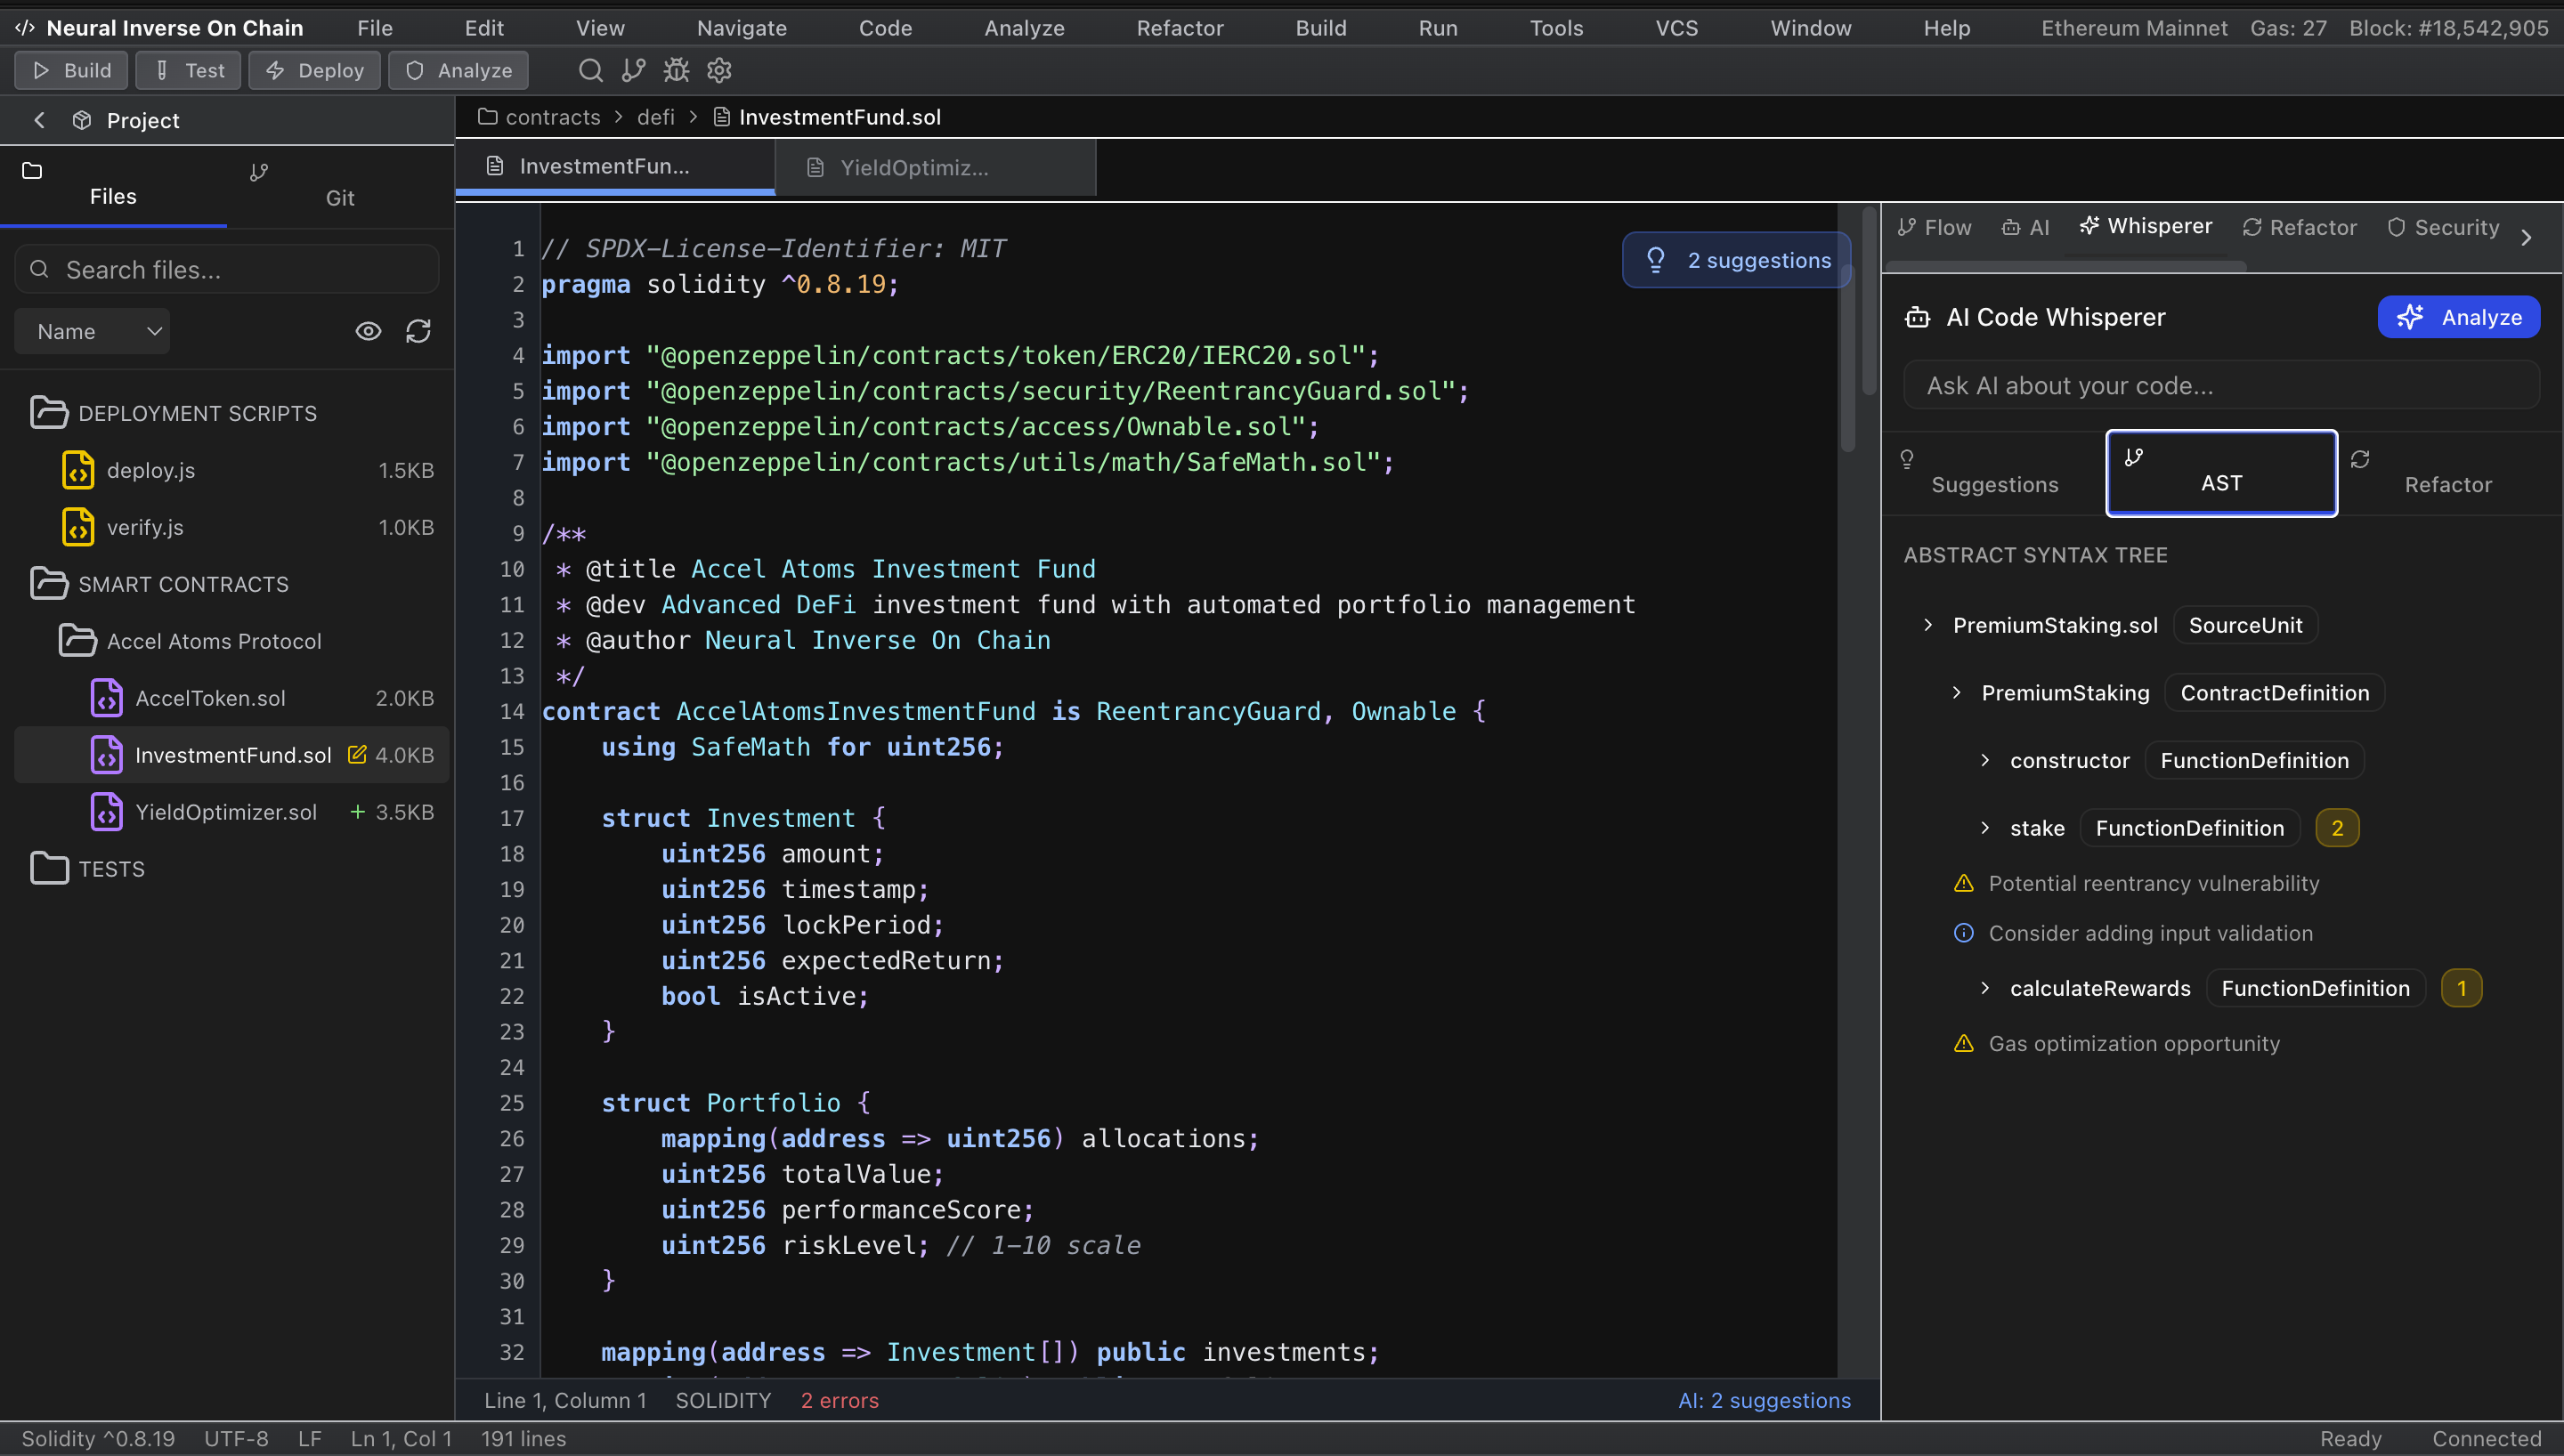
Task: Click the search magnifier toolbar icon
Action: [x=590, y=70]
